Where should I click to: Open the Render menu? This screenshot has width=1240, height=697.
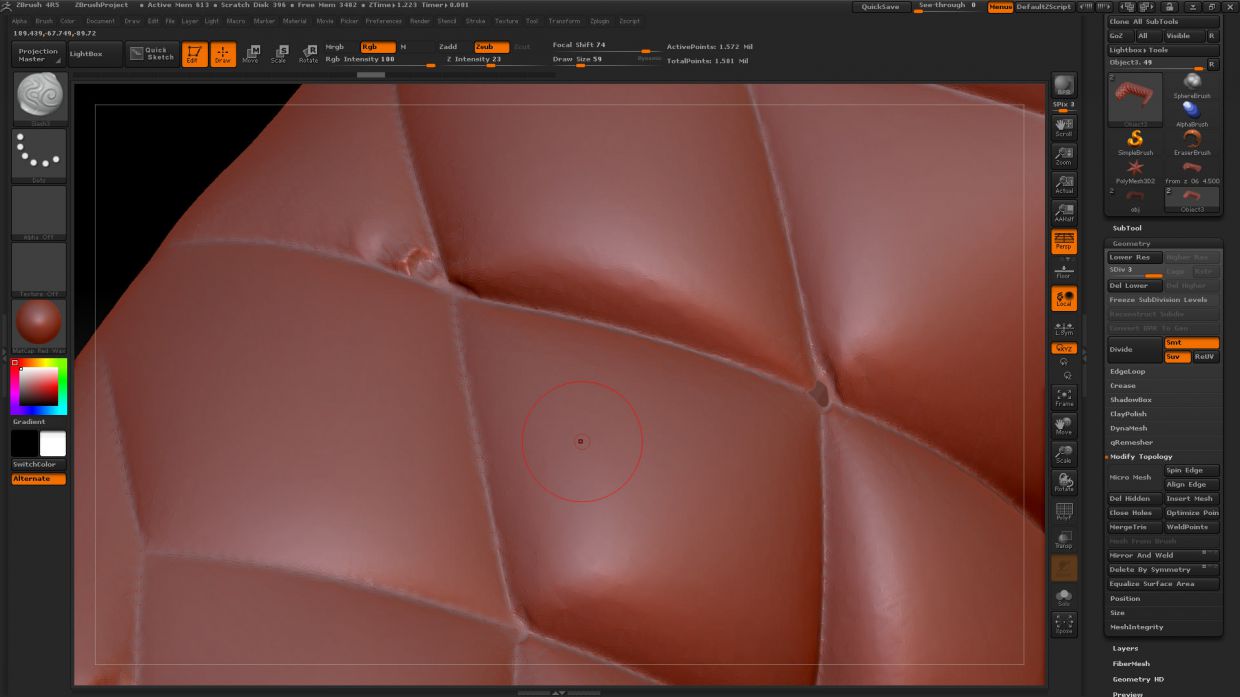[x=420, y=21]
